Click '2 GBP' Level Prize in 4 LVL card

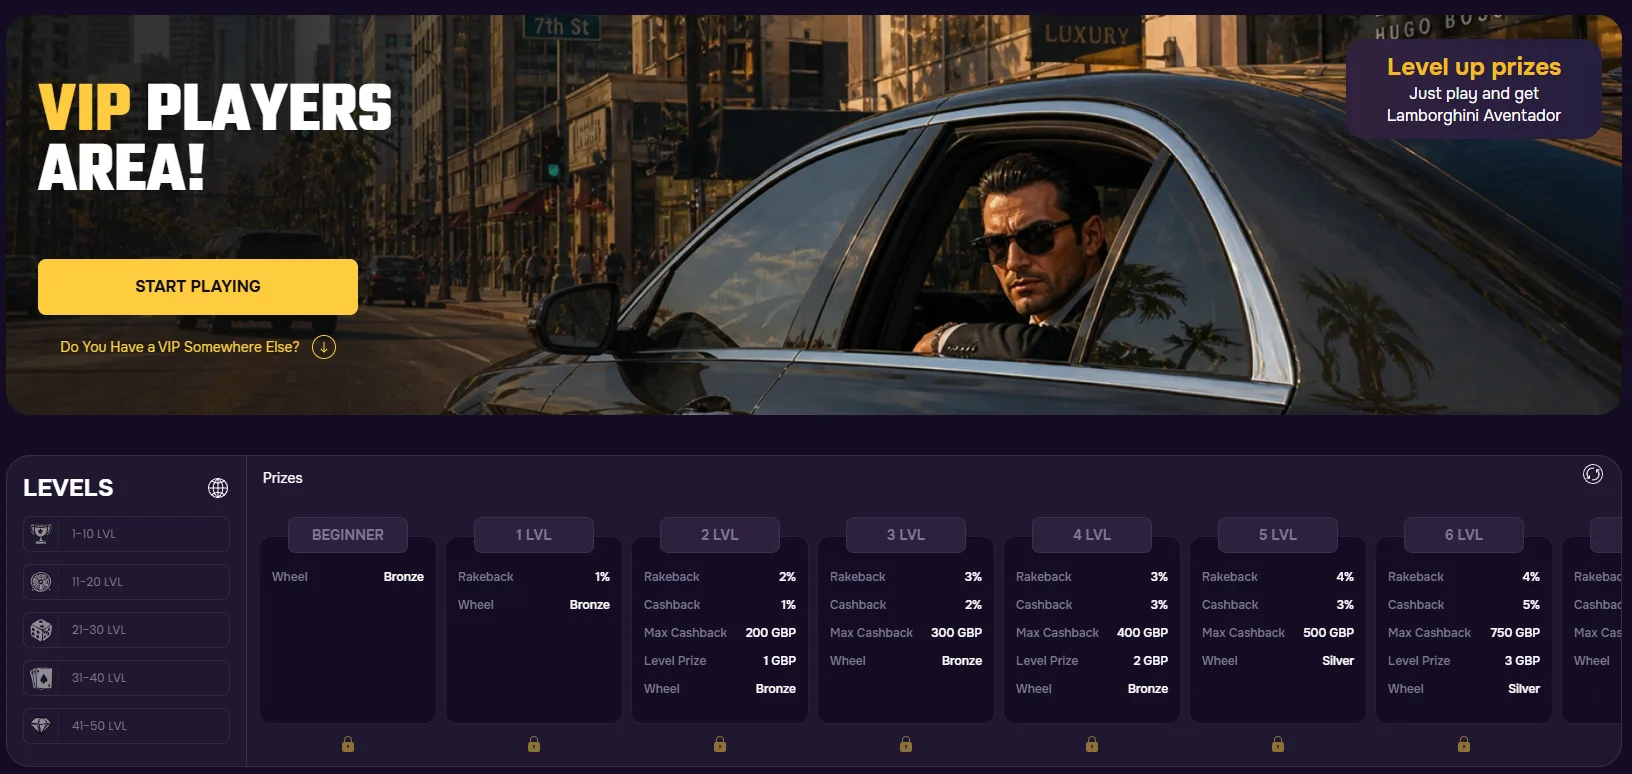[1151, 661]
